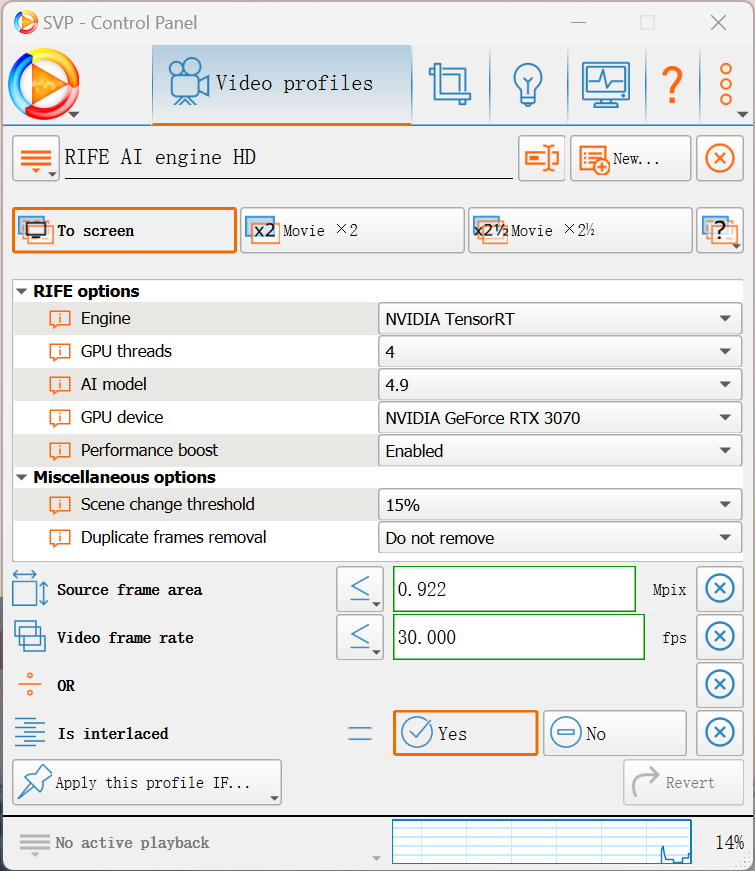The image size is (755, 871).
Task: Select Yes for Is interlaced
Action: click(x=465, y=733)
